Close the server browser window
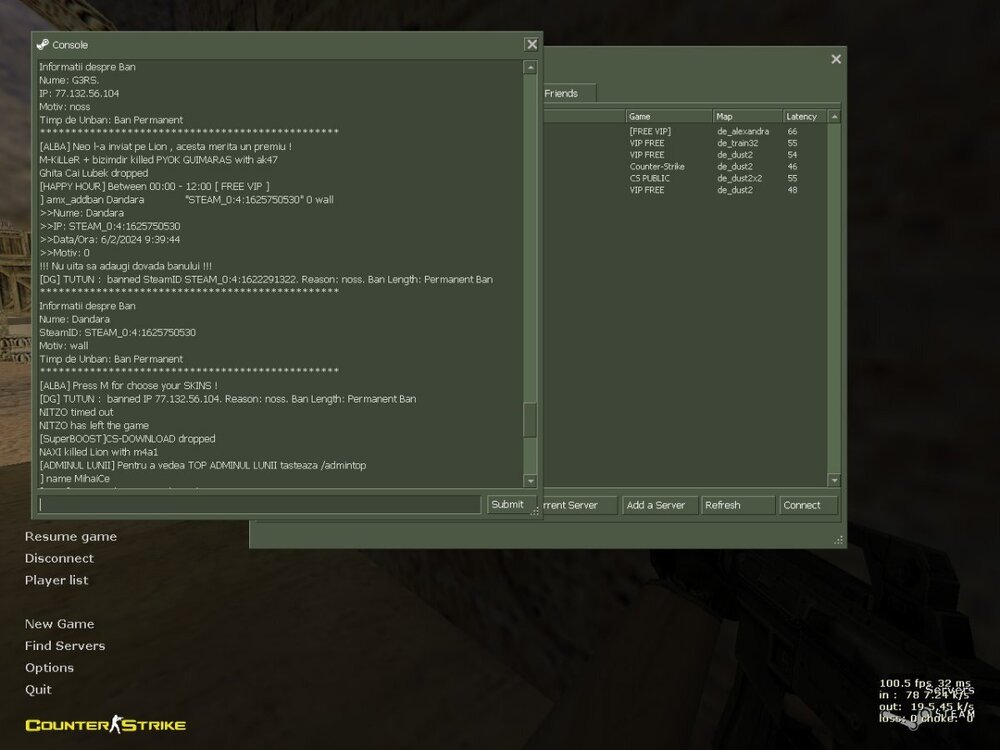The image size is (1000, 750). (836, 59)
